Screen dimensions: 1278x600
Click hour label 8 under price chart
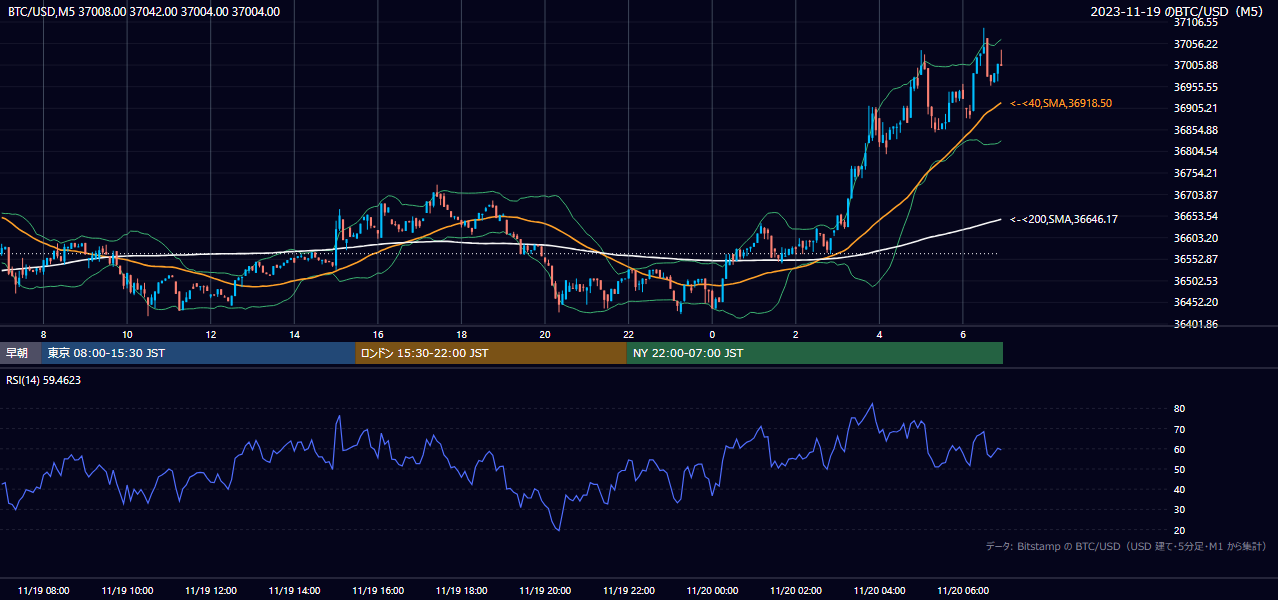click(43, 334)
